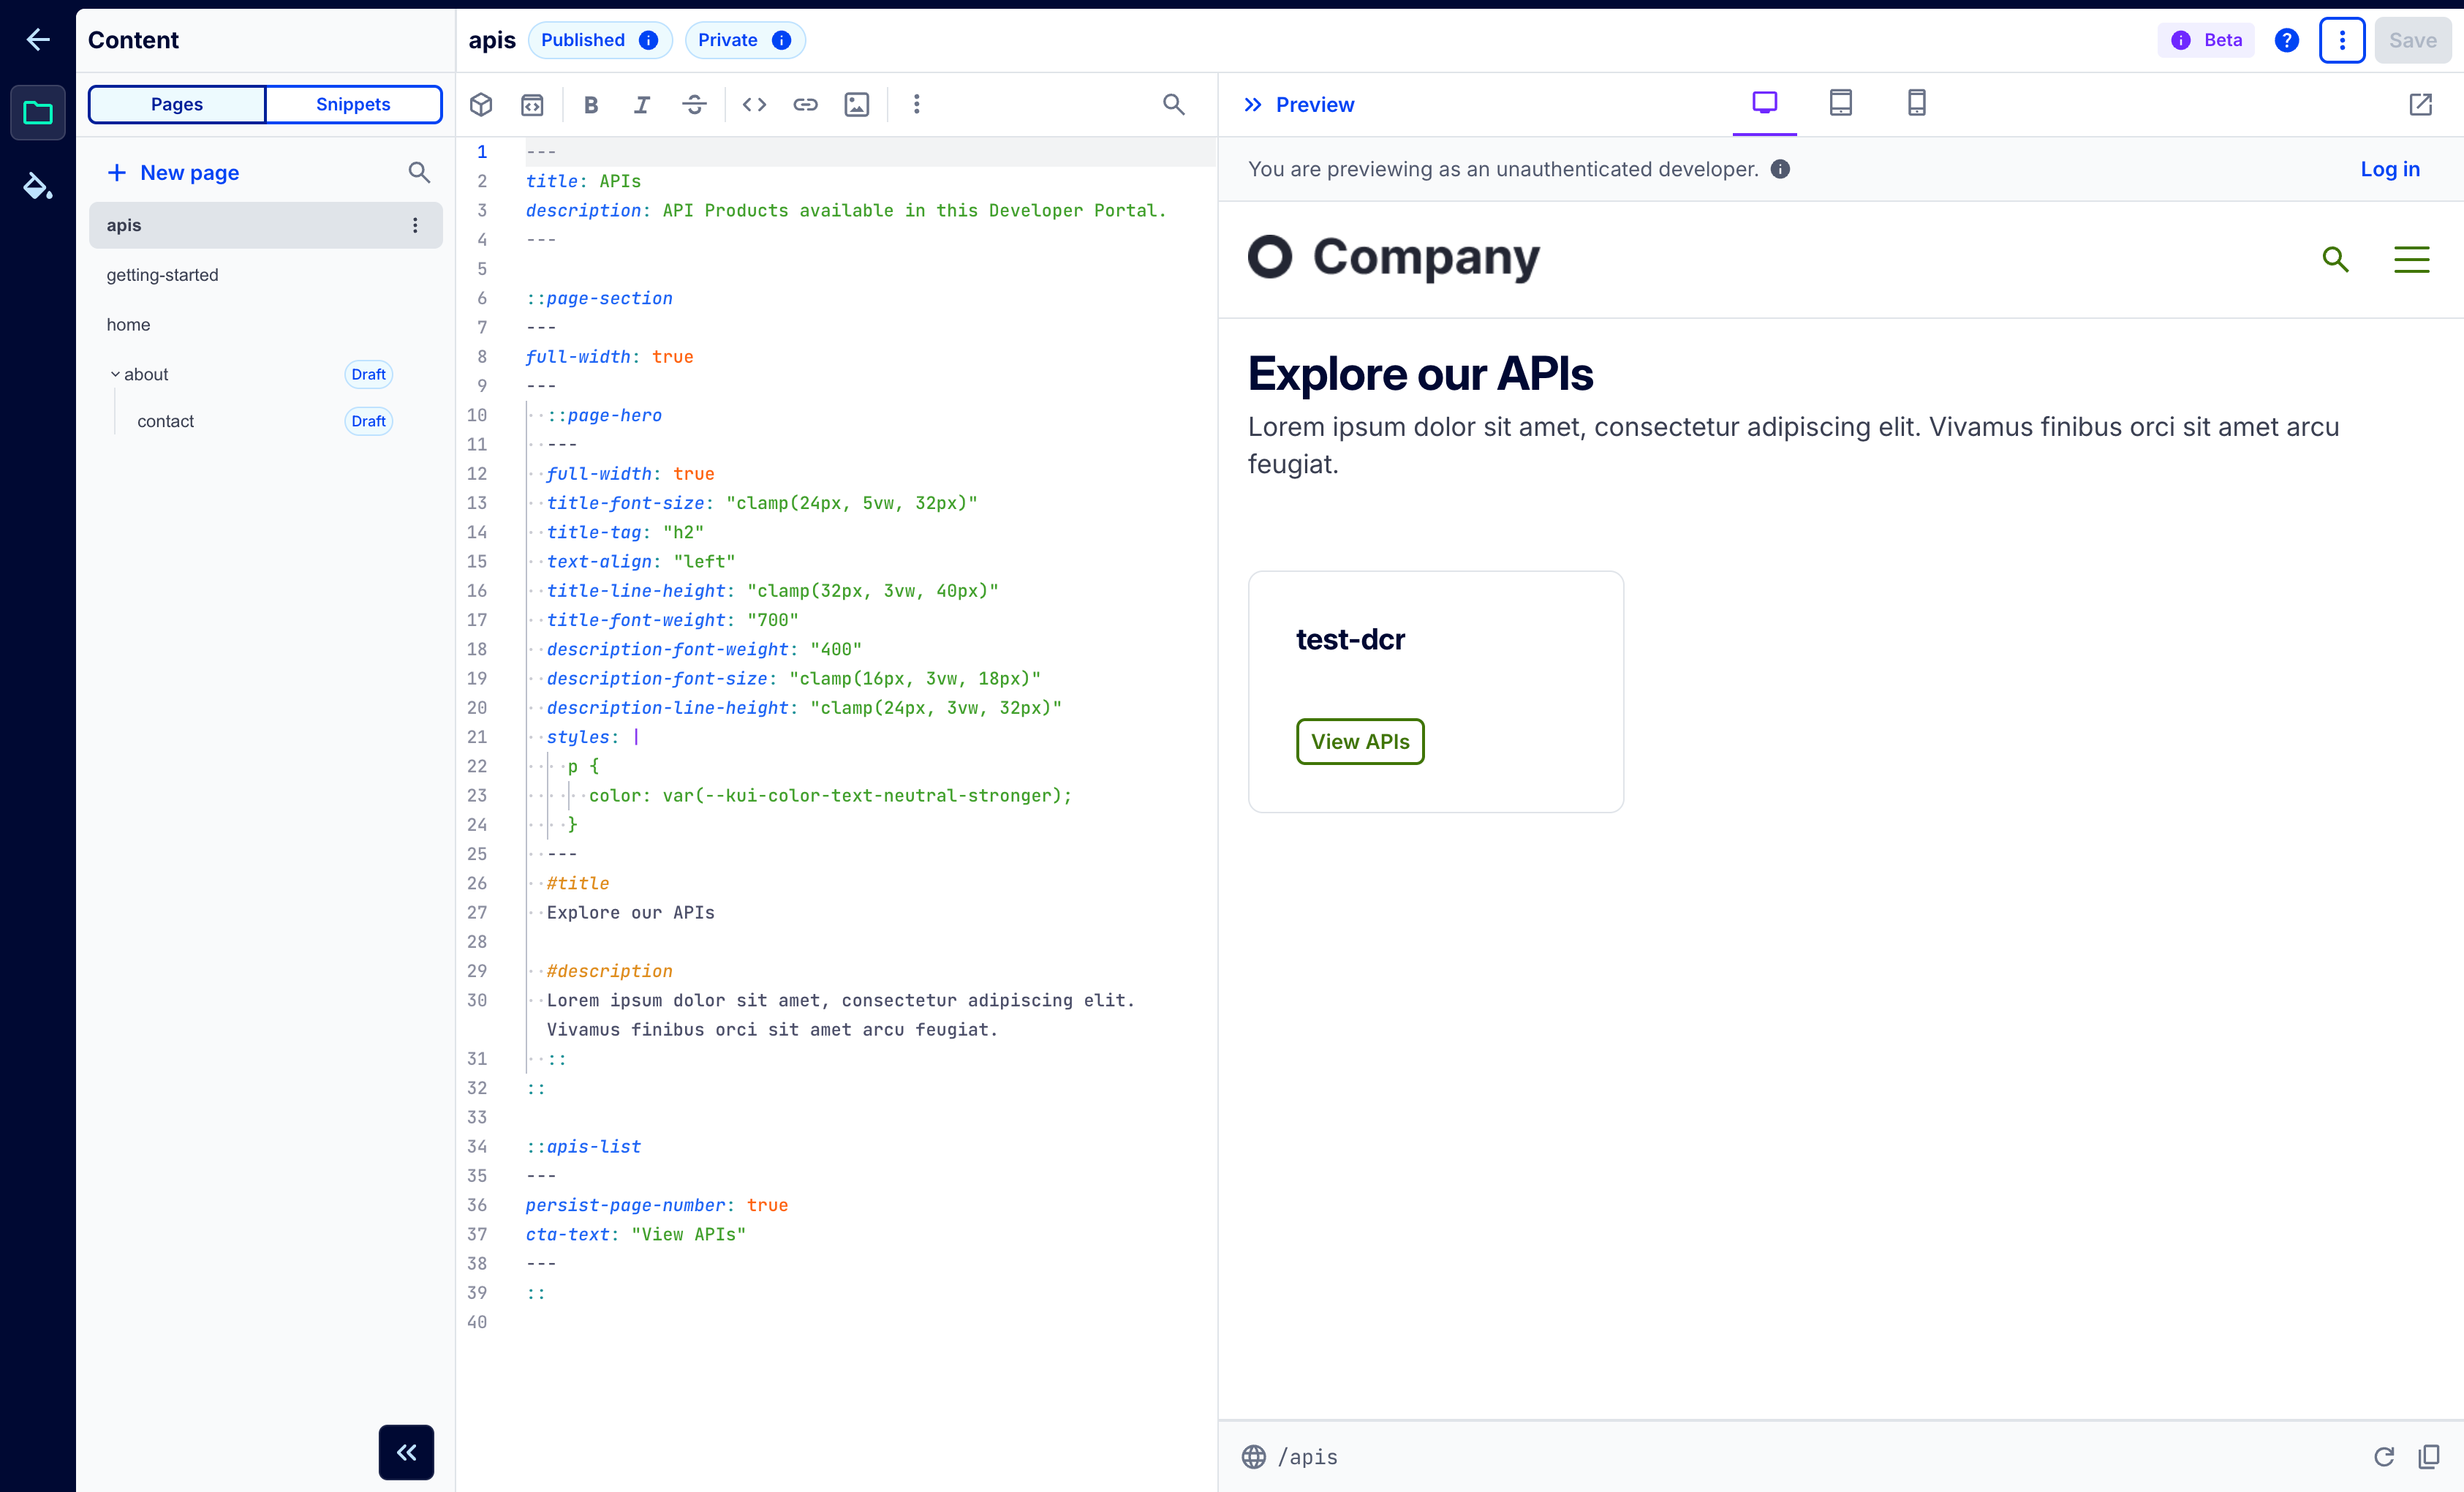Viewport: 2464px width, 1492px height.
Task: Click the Draft badge next to contact
Action: (x=368, y=421)
